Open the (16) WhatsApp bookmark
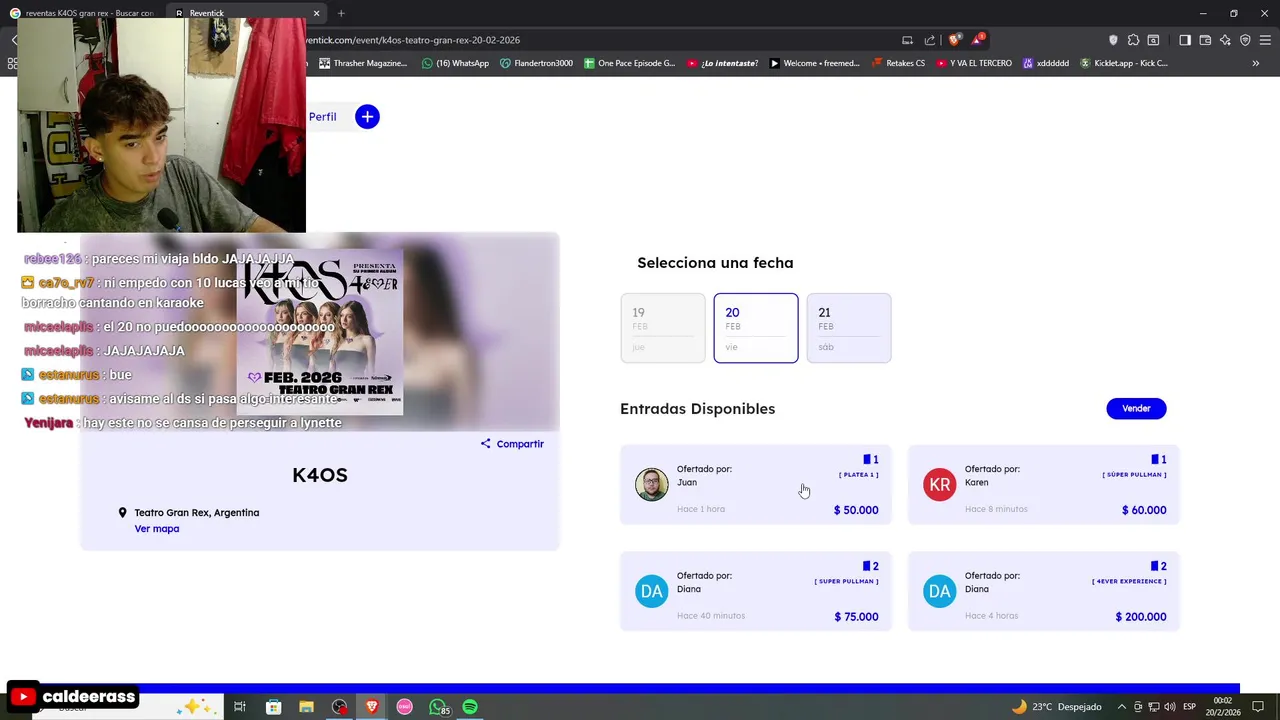1280x720 pixels. tap(455, 63)
